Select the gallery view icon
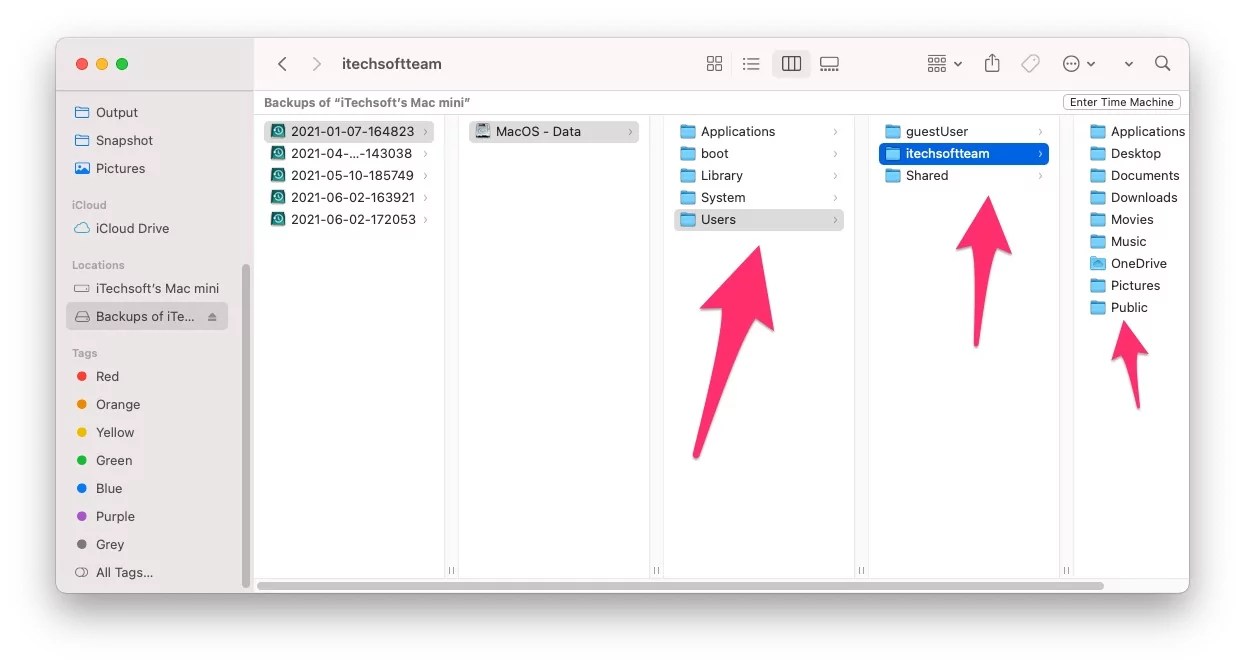Viewport: 1245px width, 667px height. (x=829, y=63)
